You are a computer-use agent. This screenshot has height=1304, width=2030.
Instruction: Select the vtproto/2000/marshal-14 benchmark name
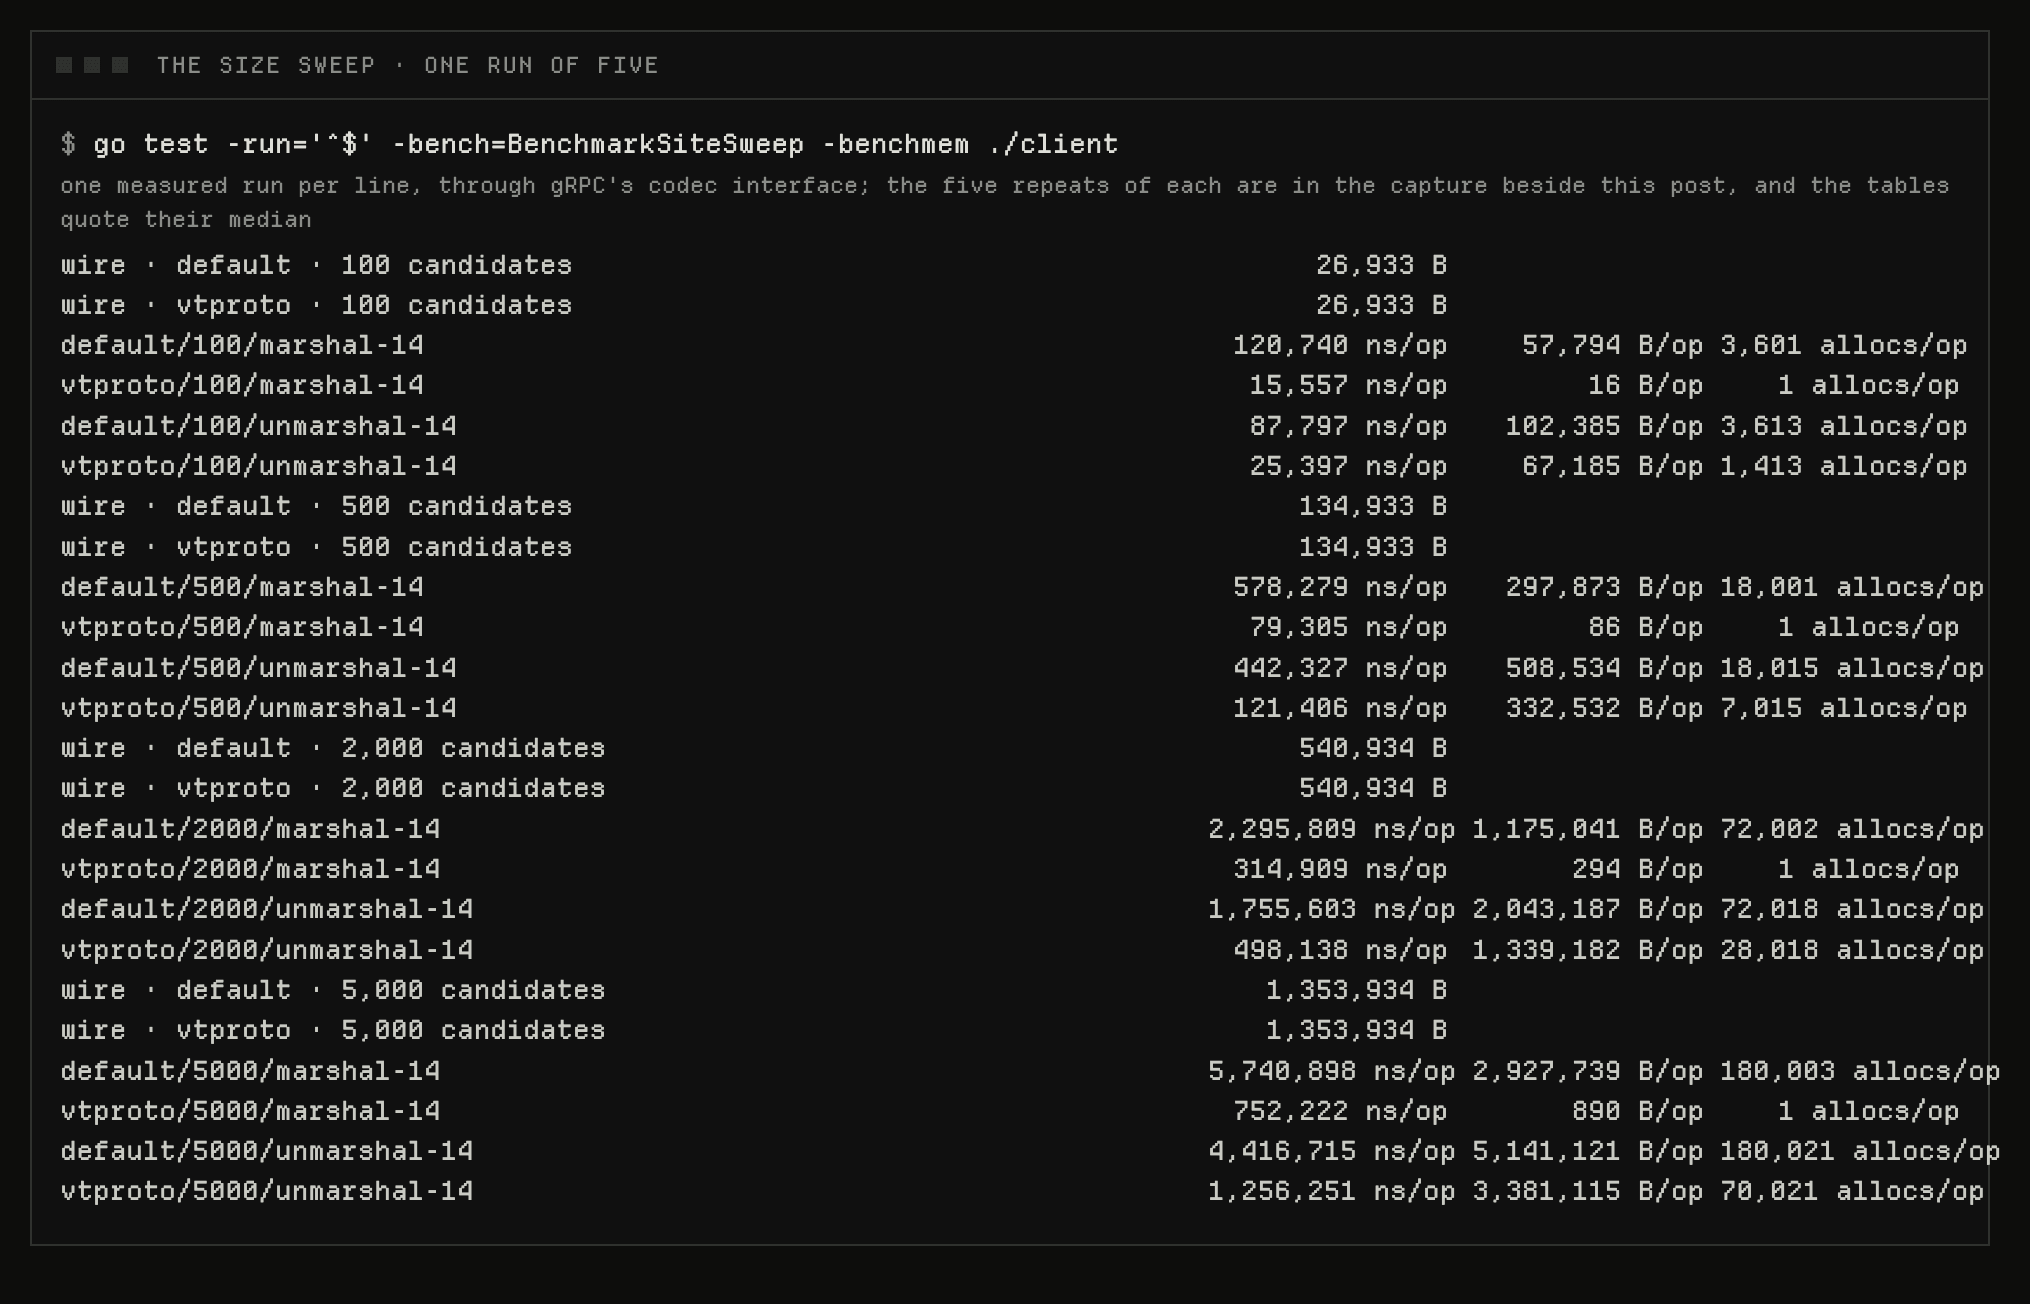click(250, 869)
